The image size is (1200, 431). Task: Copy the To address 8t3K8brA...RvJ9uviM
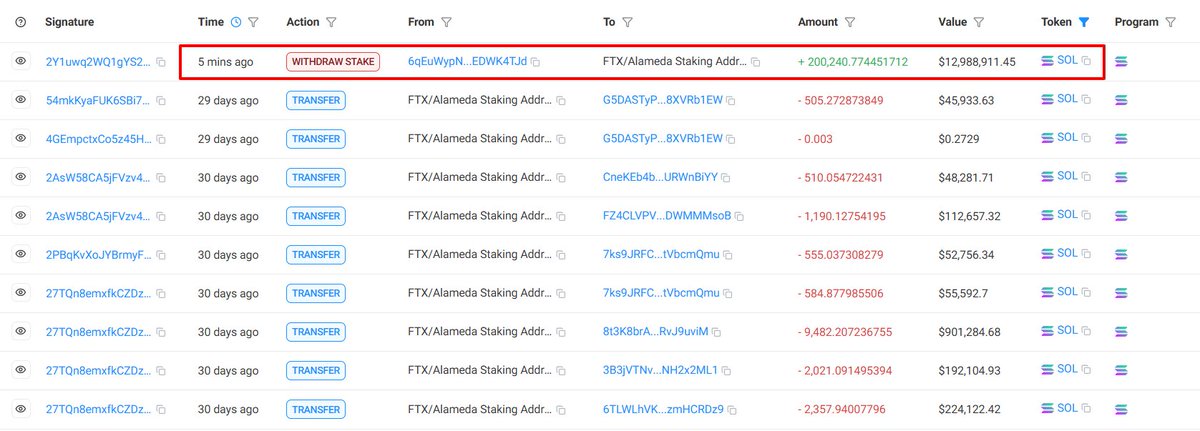click(x=717, y=332)
